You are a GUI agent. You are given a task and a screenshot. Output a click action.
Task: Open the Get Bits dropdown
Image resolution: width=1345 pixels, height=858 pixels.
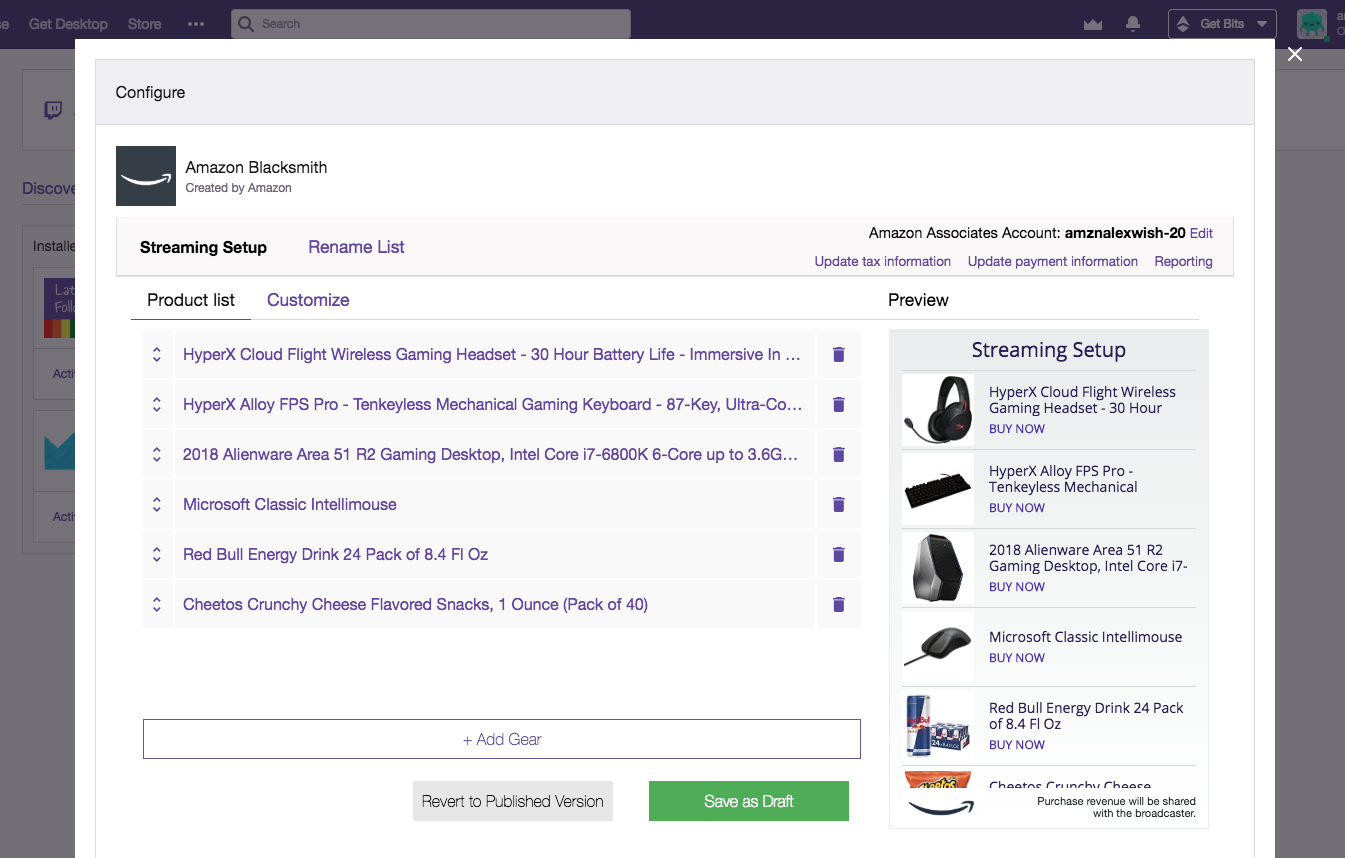[1222, 24]
